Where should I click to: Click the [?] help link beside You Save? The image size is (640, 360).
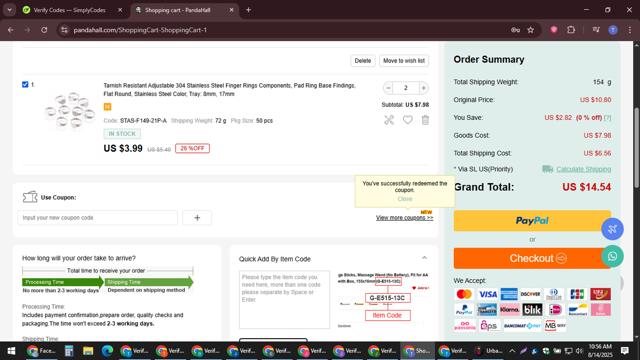[x=607, y=118]
